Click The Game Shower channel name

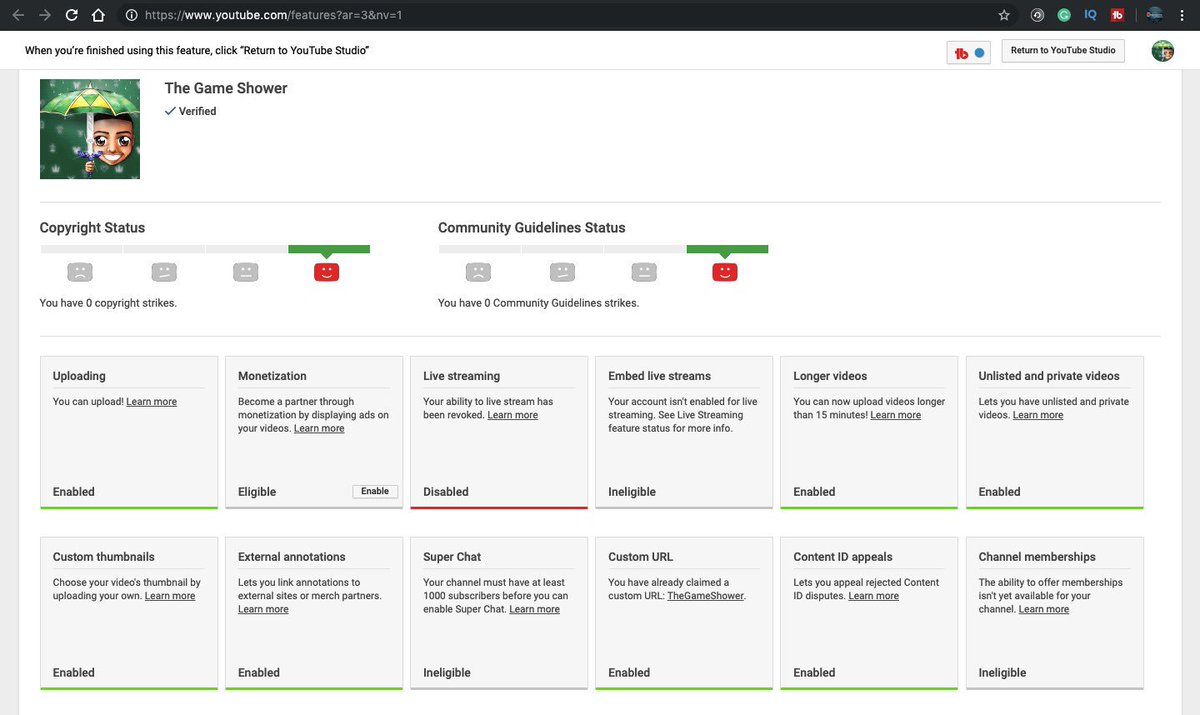(226, 88)
